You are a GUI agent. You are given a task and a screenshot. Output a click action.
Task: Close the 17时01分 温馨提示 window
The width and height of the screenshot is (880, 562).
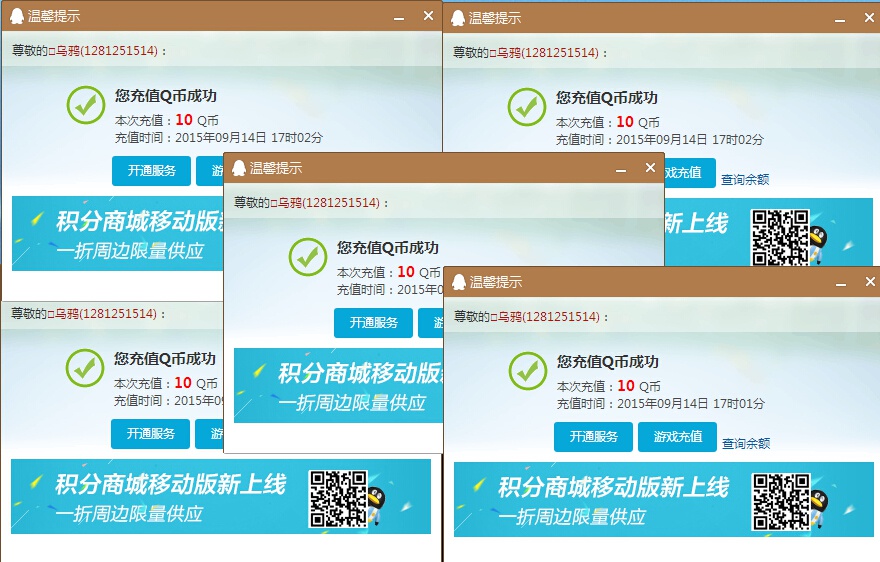point(870,281)
